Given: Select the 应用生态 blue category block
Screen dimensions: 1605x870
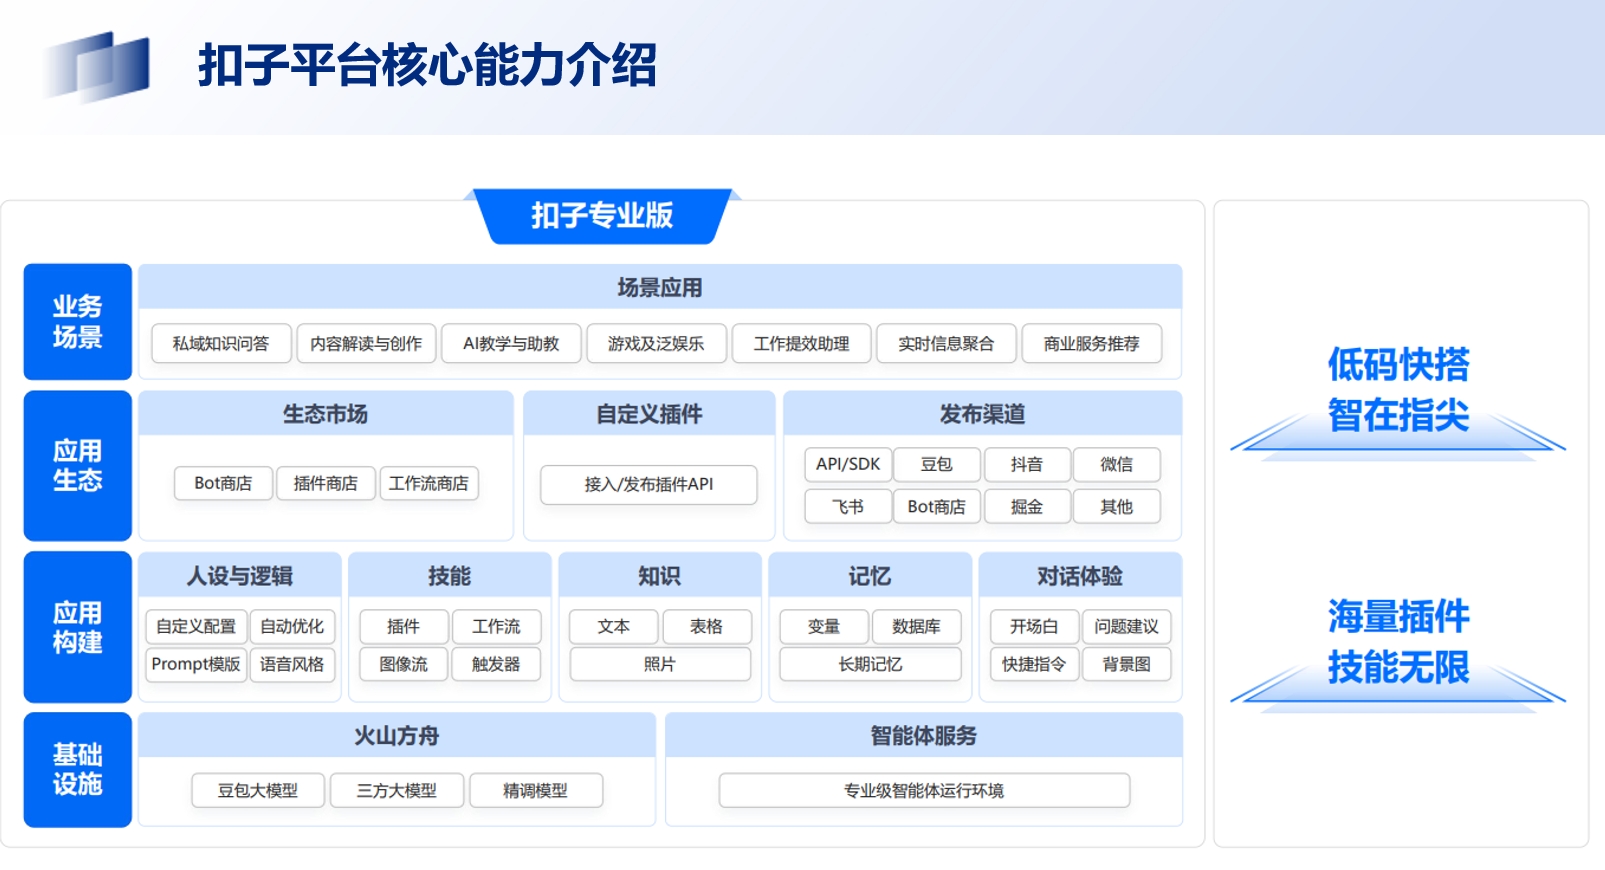Looking at the screenshot, I should coord(78,466).
